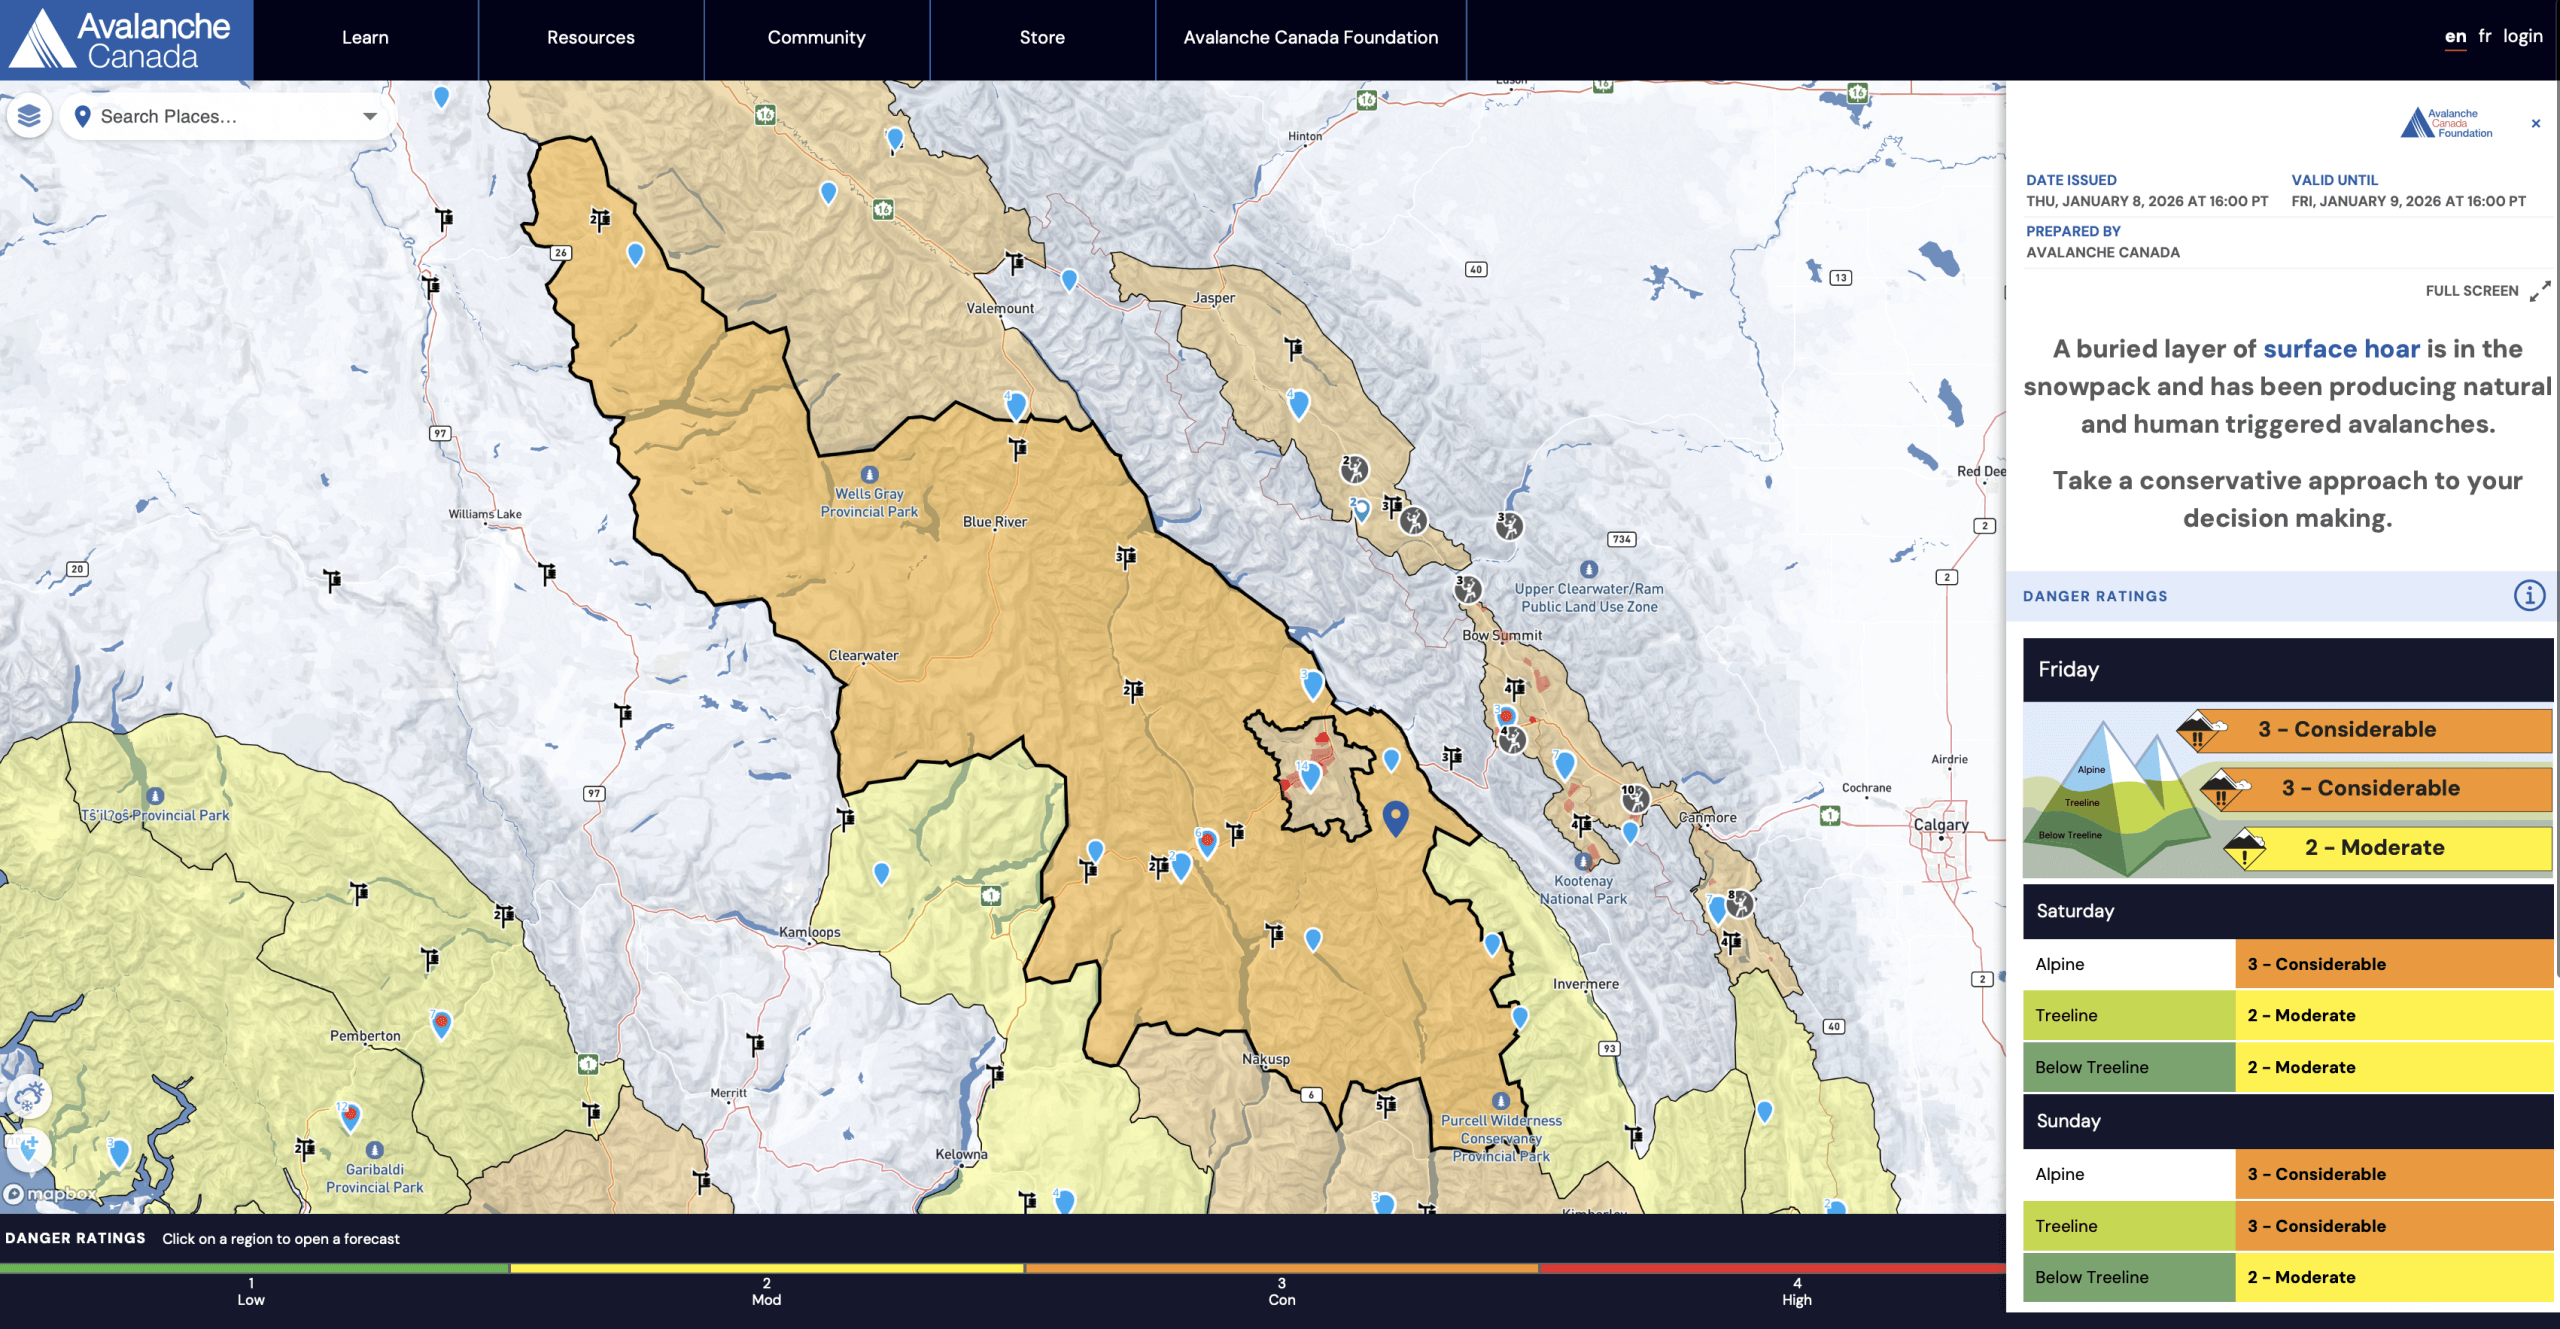Select the en language option
The image size is (2560, 1329).
[x=2455, y=36]
